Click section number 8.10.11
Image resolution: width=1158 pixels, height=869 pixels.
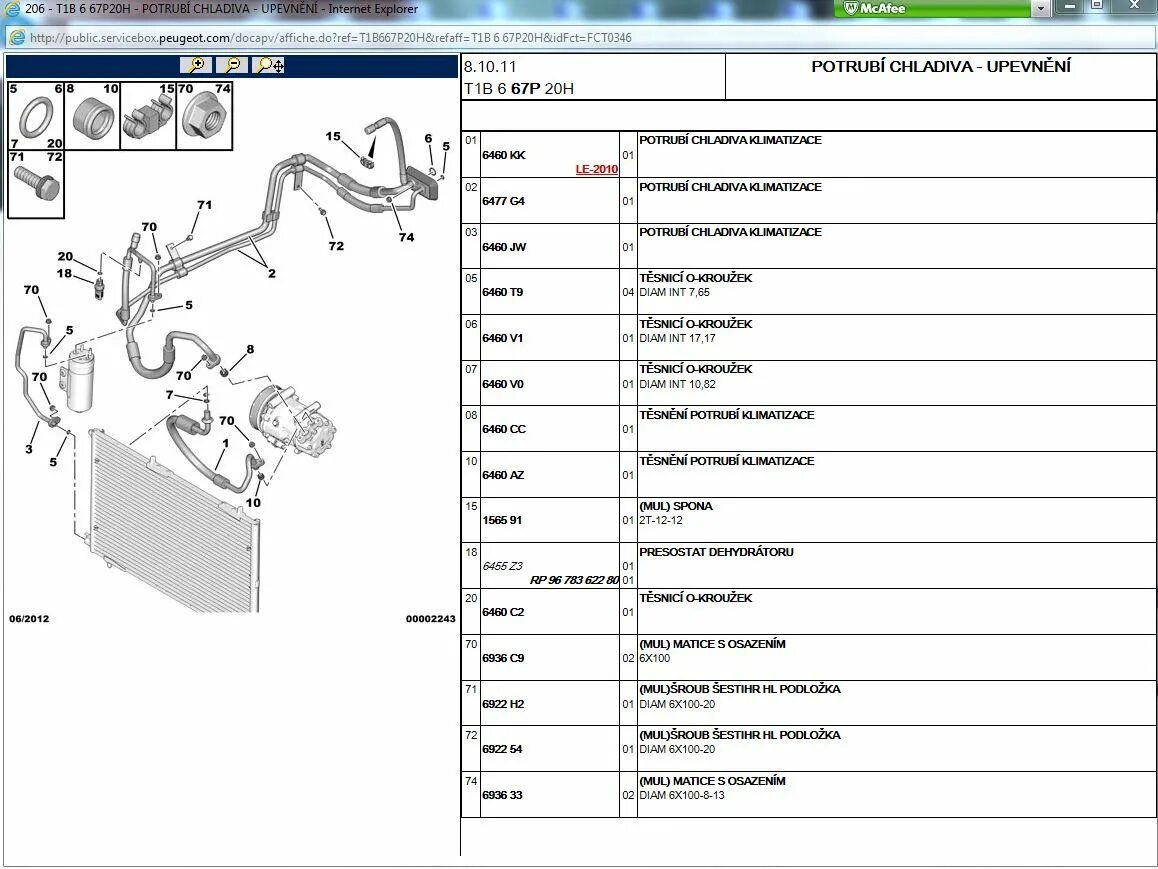point(490,66)
